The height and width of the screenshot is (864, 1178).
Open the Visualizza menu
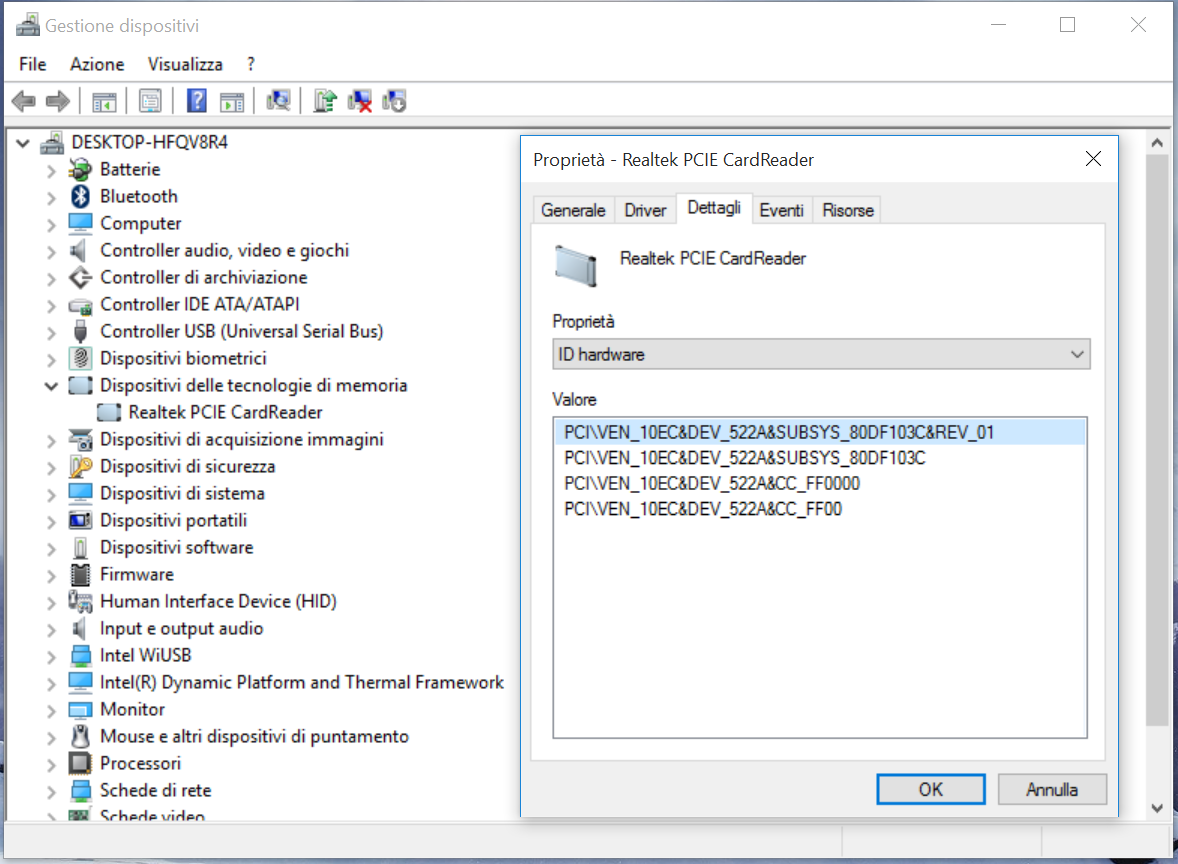[x=185, y=65]
